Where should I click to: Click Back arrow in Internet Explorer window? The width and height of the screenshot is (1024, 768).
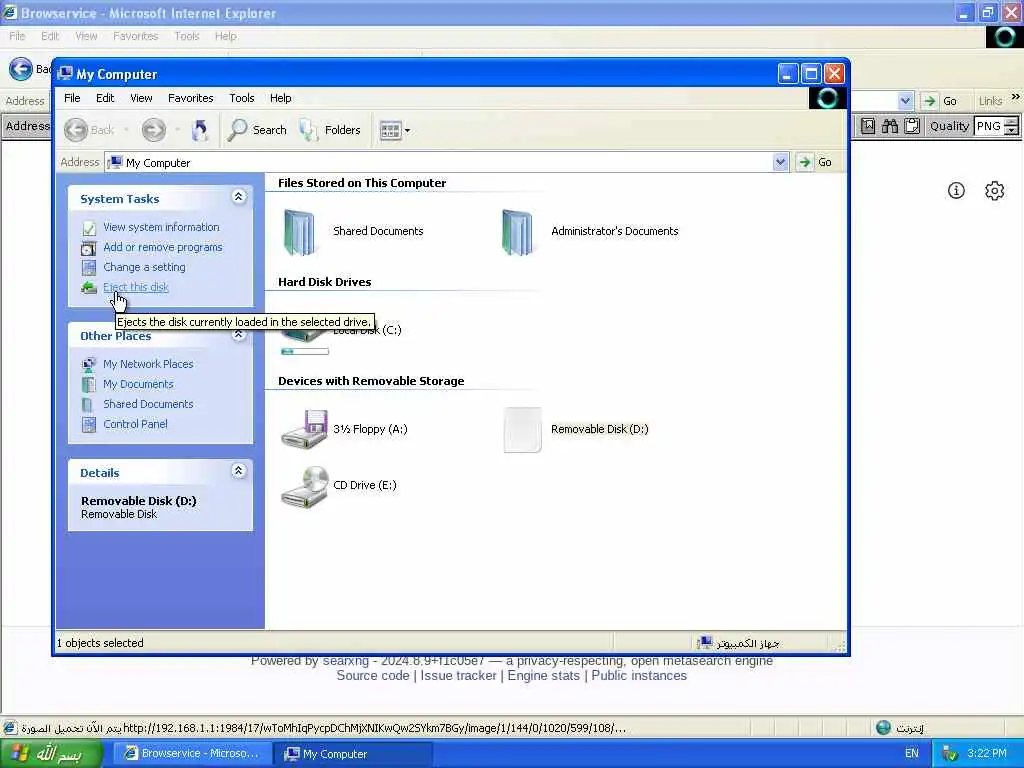point(21,69)
